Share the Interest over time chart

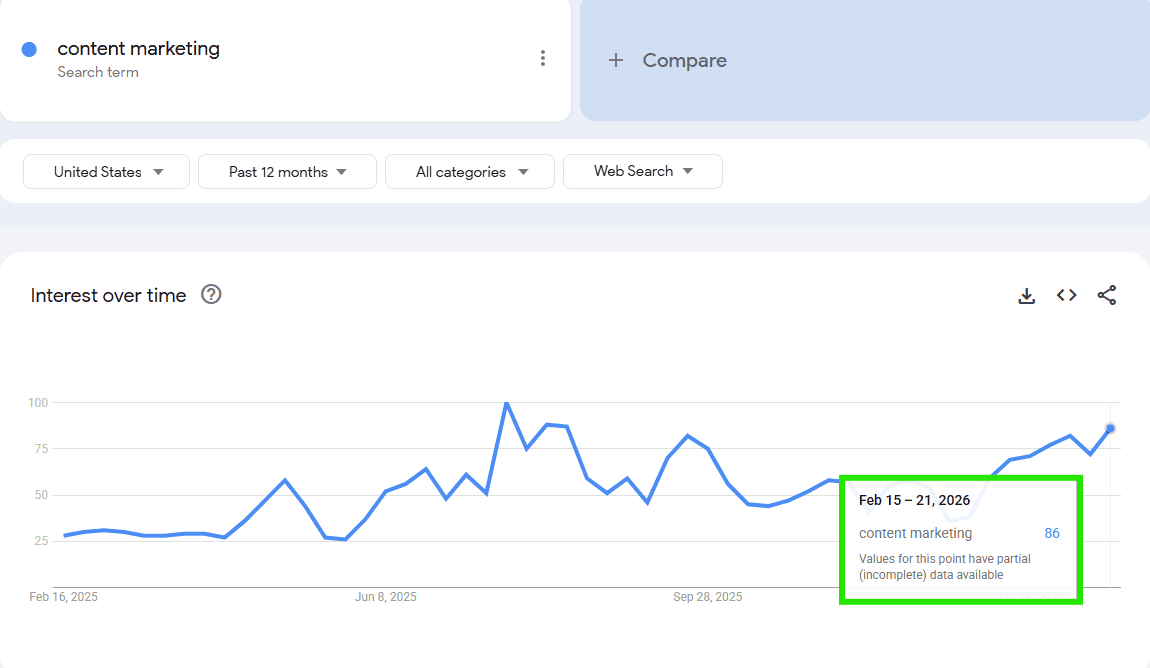tap(1106, 296)
